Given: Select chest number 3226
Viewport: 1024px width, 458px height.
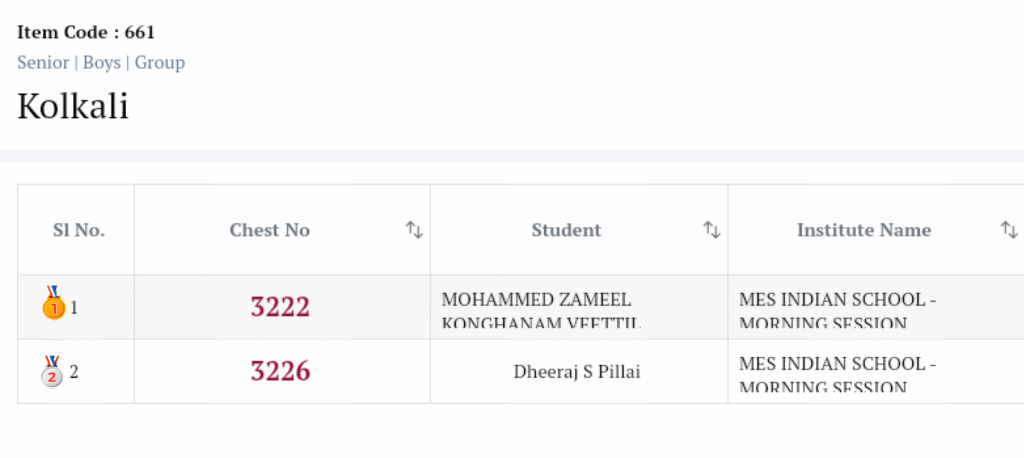Looking at the screenshot, I should pyautogui.click(x=280, y=372).
